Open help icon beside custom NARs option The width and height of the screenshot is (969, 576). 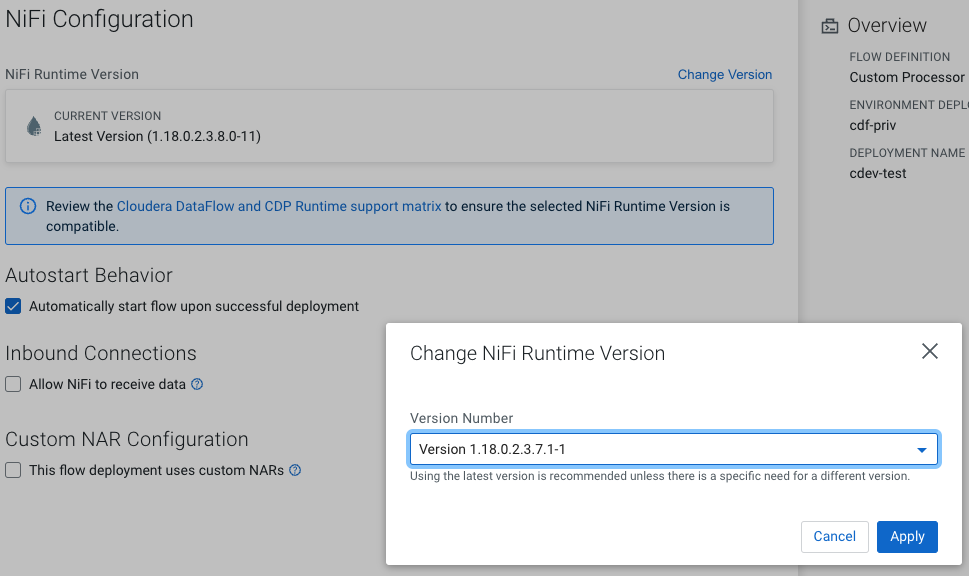click(295, 470)
